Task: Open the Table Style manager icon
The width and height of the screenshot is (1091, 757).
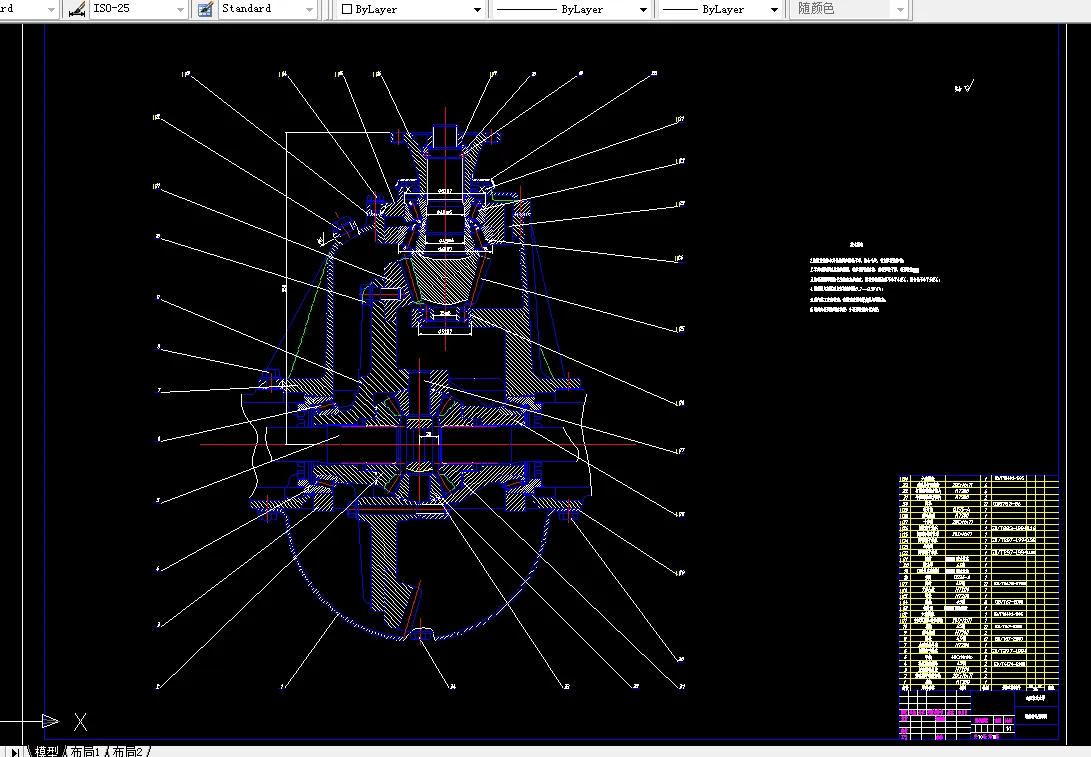Action: pos(205,10)
